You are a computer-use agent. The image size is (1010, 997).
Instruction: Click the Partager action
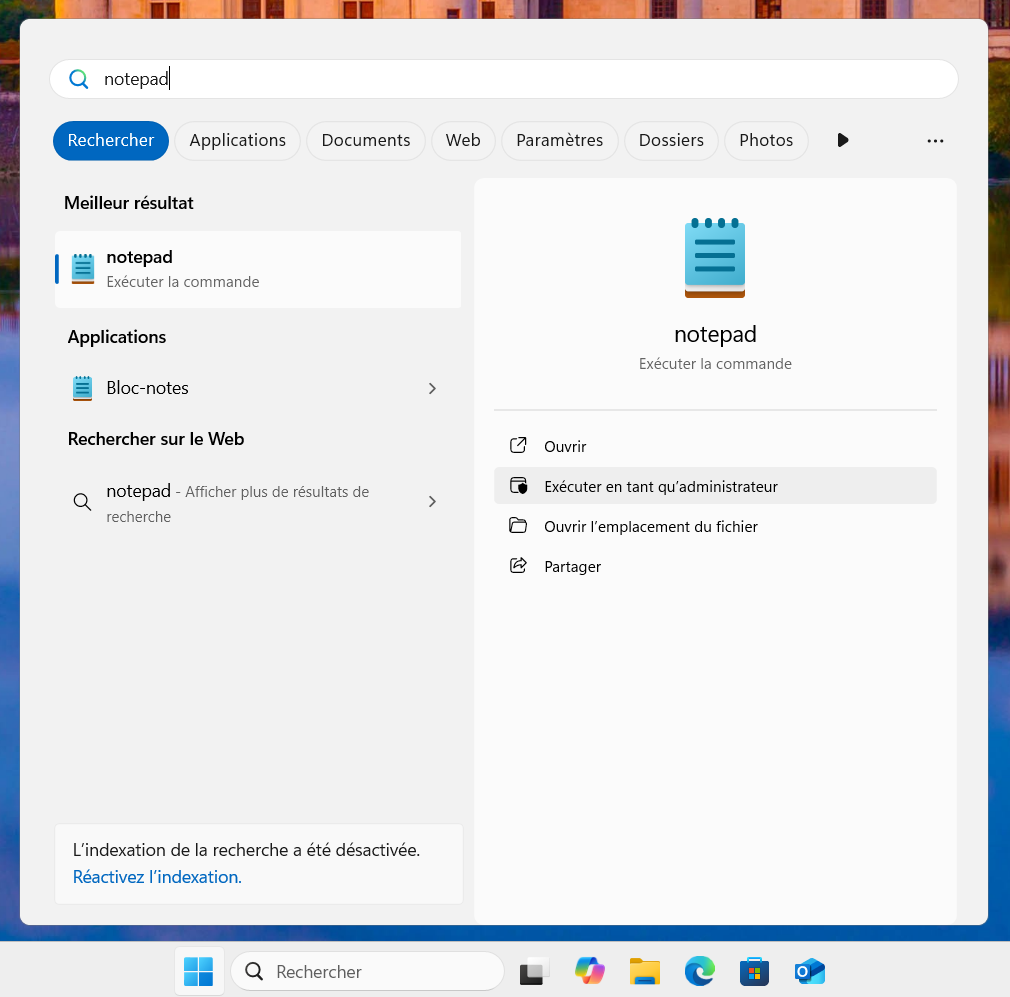pyautogui.click(x=572, y=566)
